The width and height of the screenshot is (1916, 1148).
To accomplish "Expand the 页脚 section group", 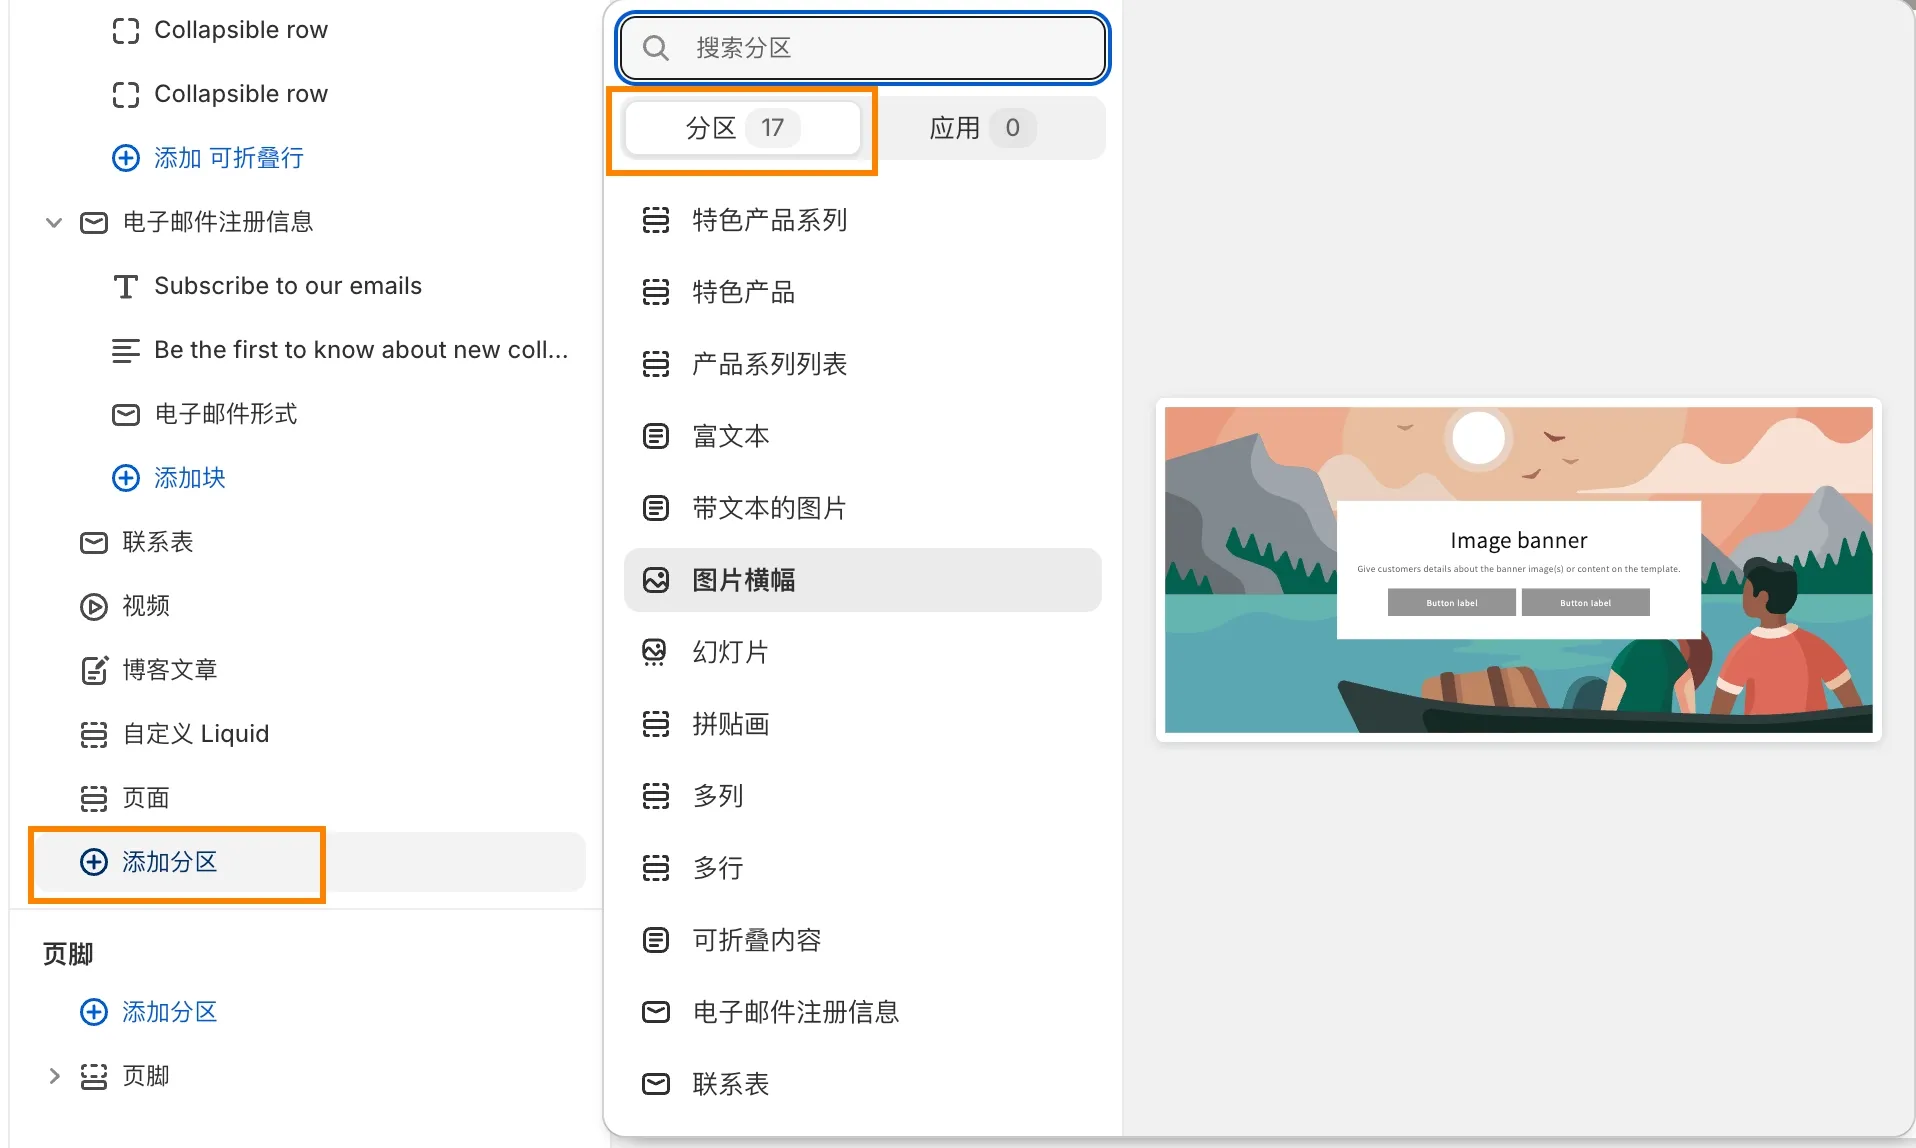I will pos(54,1076).
